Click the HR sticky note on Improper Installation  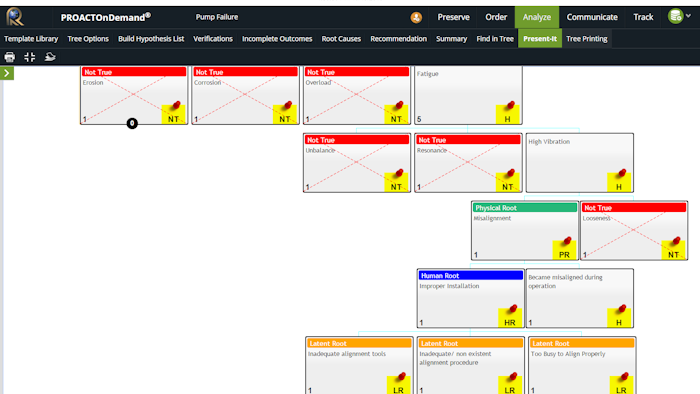tap(510, 317)
